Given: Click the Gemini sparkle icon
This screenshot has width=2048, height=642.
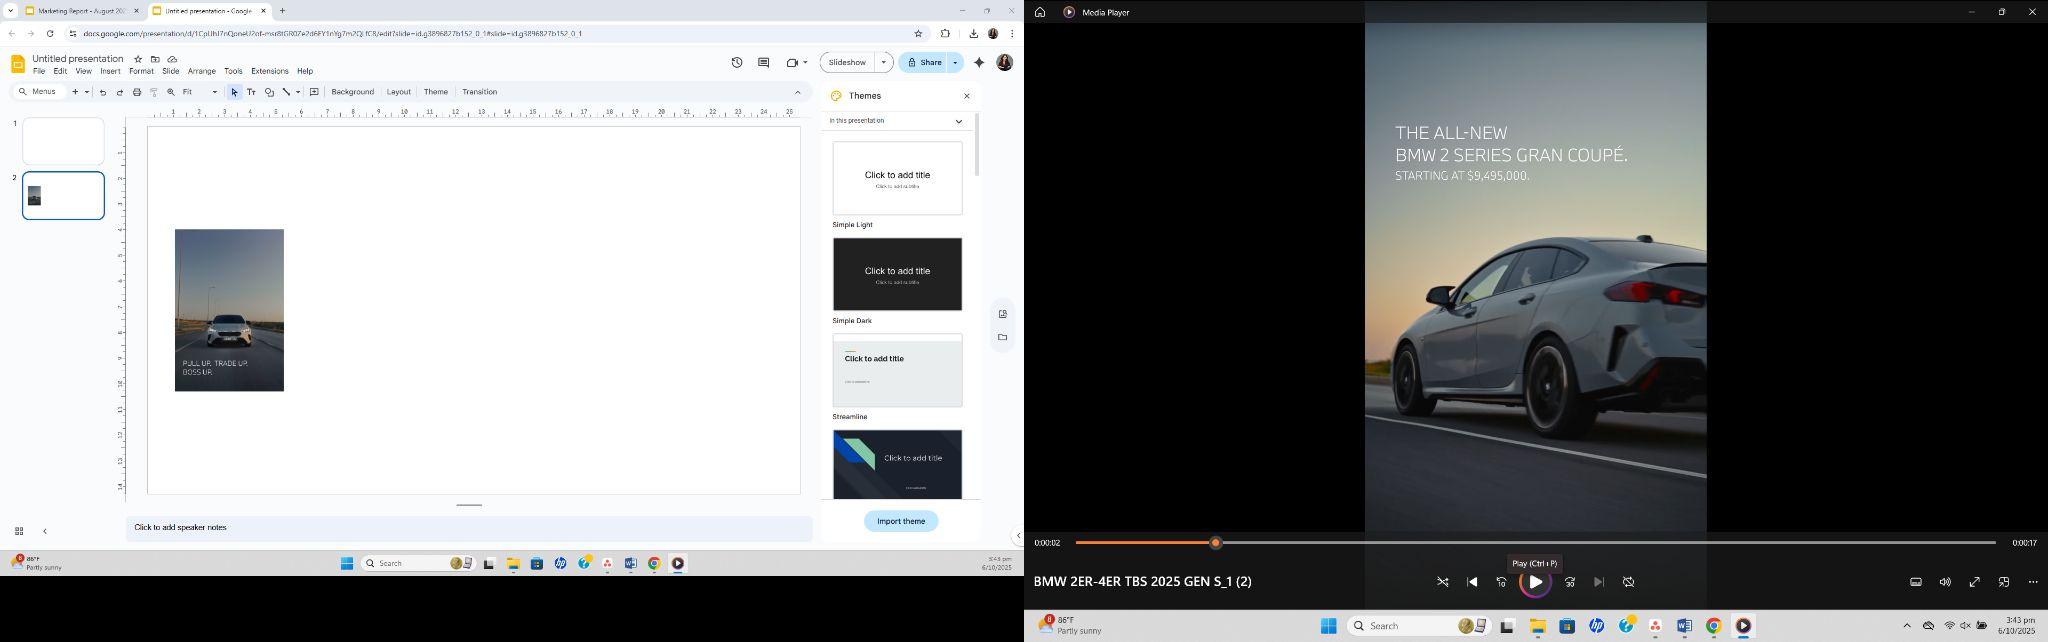Looking at the screenshot, I should pos(979,62).
